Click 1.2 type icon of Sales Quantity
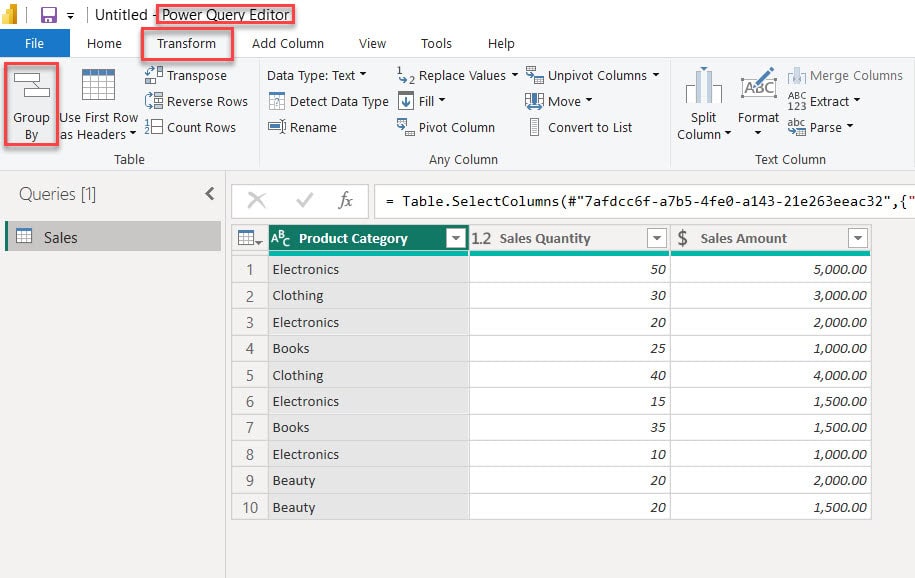Viewport: 915px width, 578px height. coord(481,238)
